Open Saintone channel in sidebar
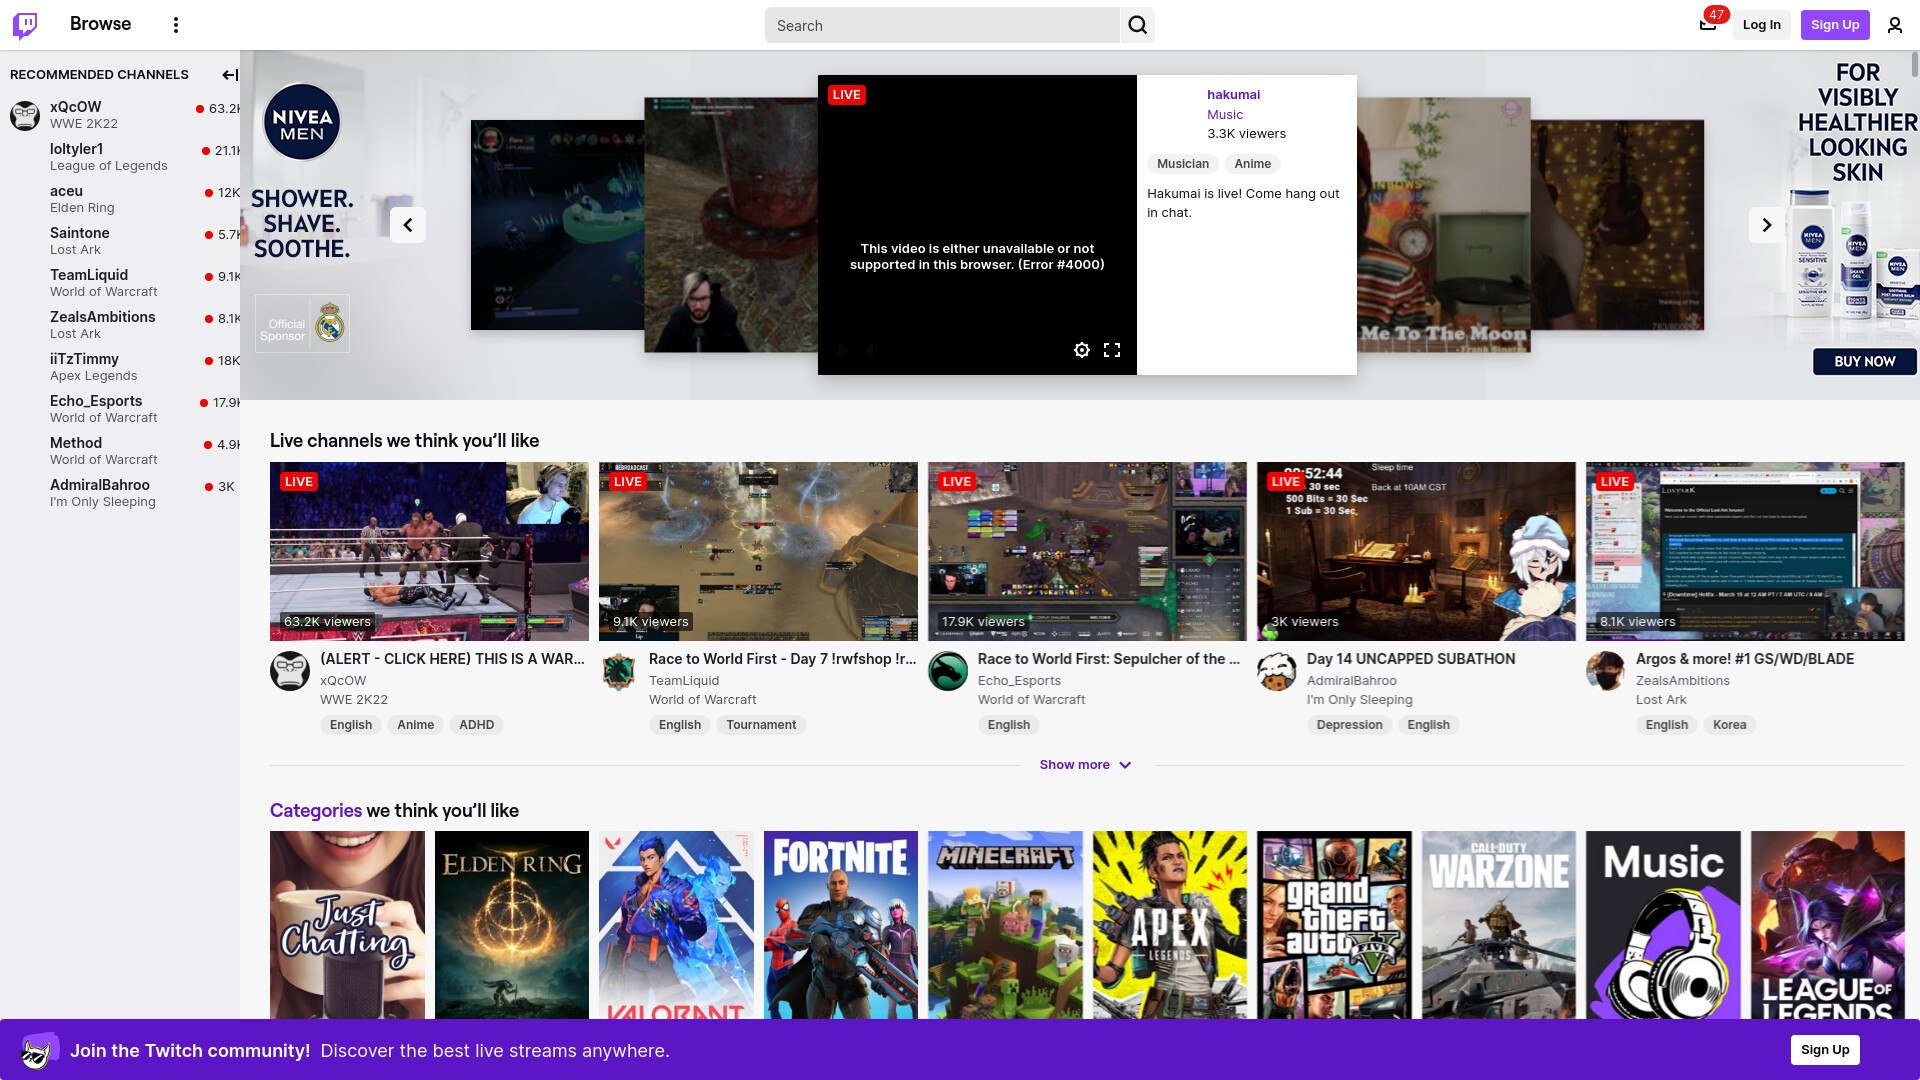1920x1080 pixels. [x=122, y=241]
